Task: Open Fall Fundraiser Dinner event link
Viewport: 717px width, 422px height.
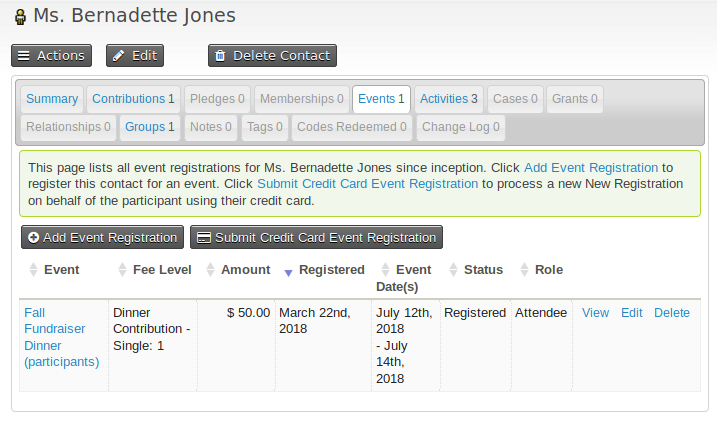Action: [60, 337]
